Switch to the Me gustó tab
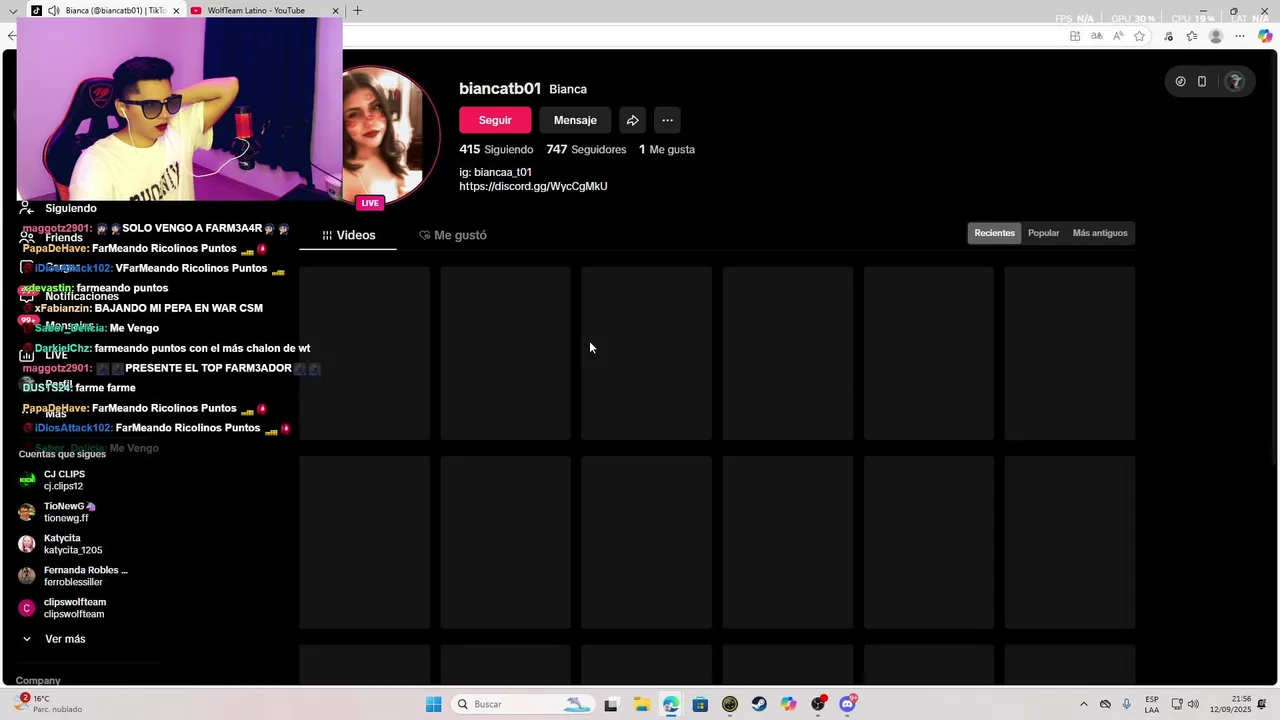Screen dimensions: 1280x720 [x=453, y=235]
